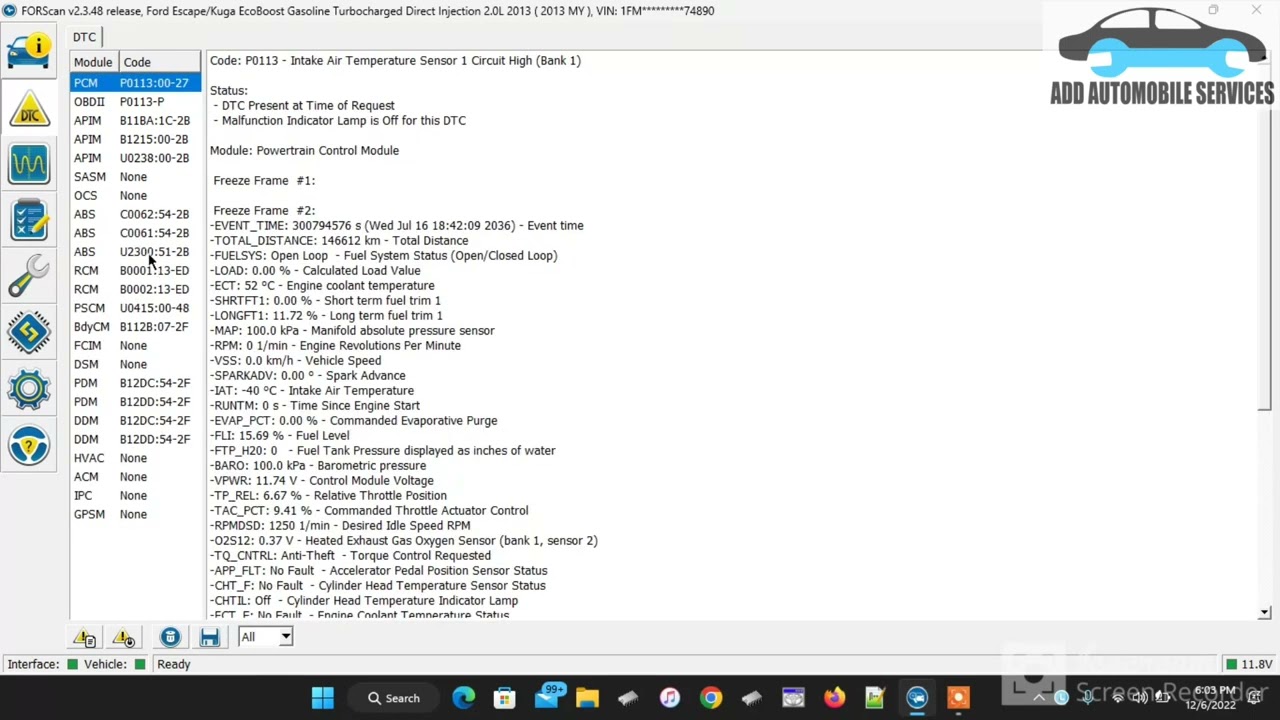Screen dimensions: 1280x720
Task: Select the ABS U2300:51-2B row
Action: 135,252
